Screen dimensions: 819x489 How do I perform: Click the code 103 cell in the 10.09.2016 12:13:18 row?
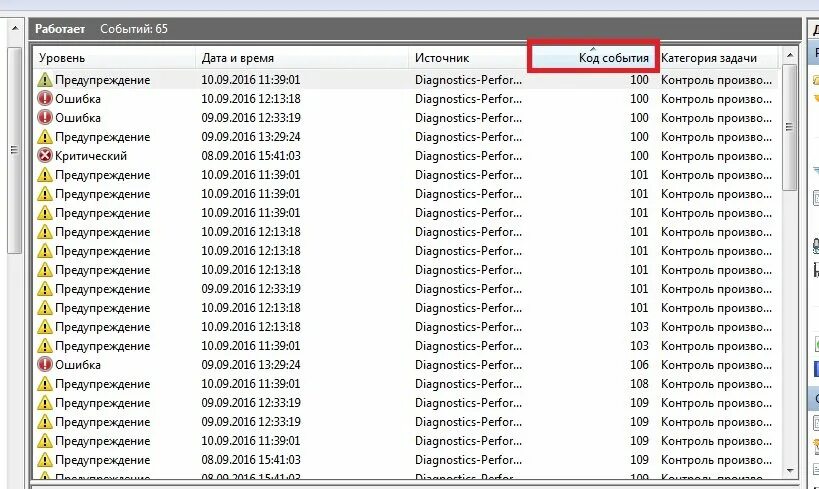click(x=639, y=327)
